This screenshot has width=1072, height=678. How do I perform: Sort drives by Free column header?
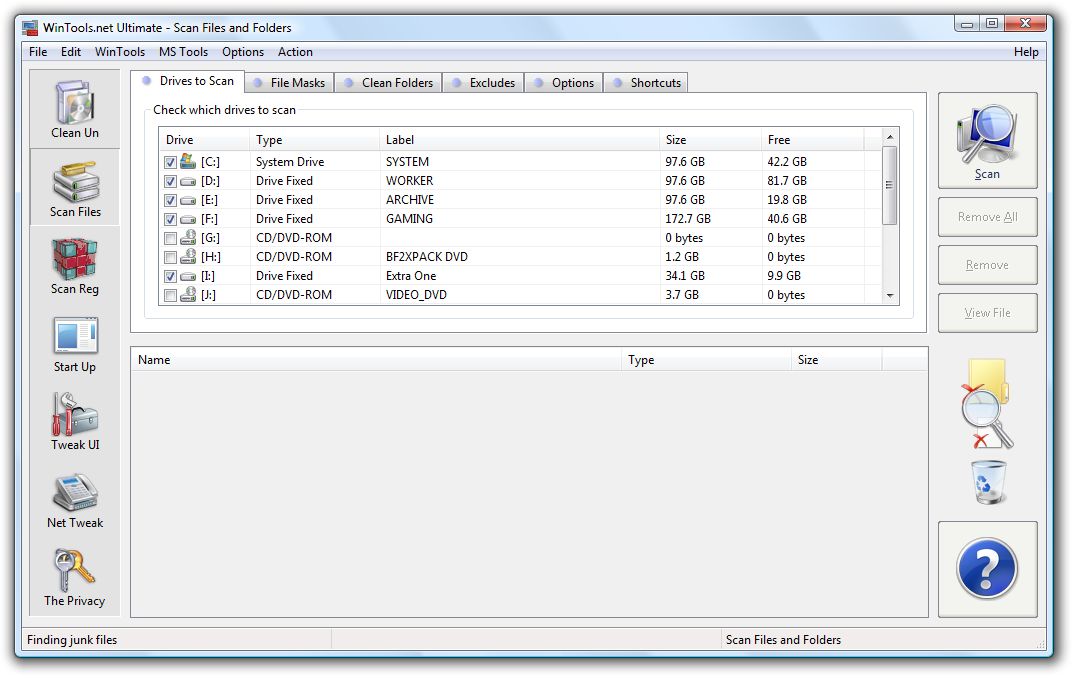[x=813, y=140]
